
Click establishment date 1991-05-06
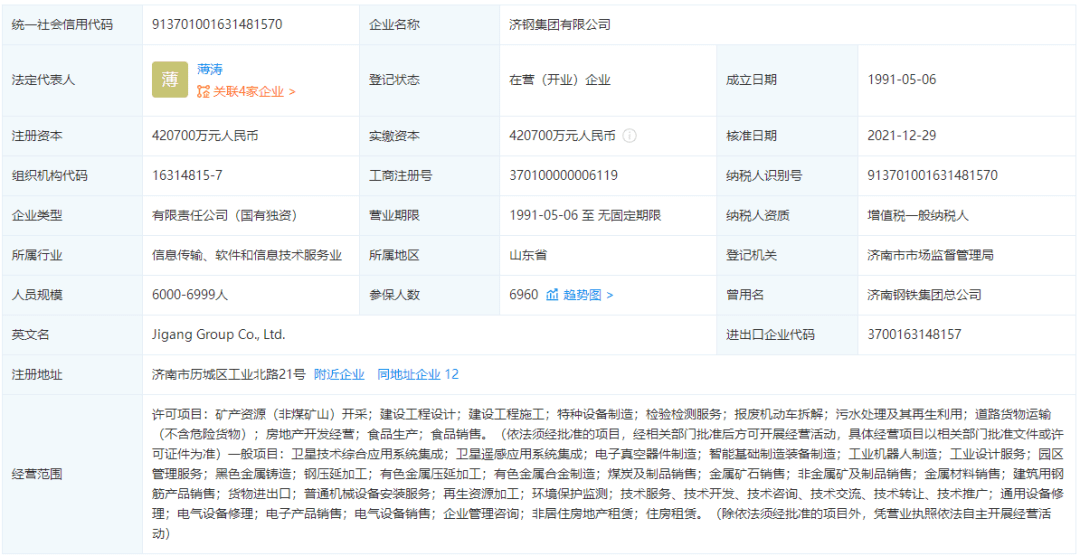tap(902, 80)
